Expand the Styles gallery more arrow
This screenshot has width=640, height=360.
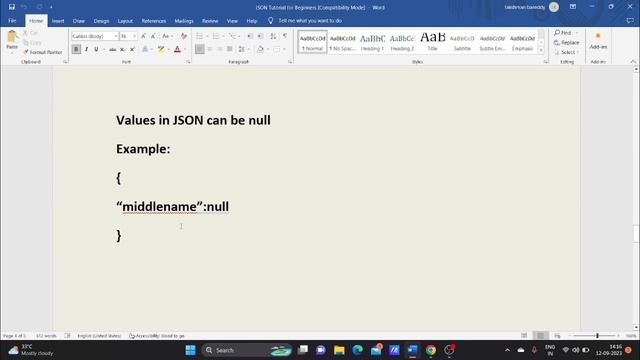click(x=541, y=51)
